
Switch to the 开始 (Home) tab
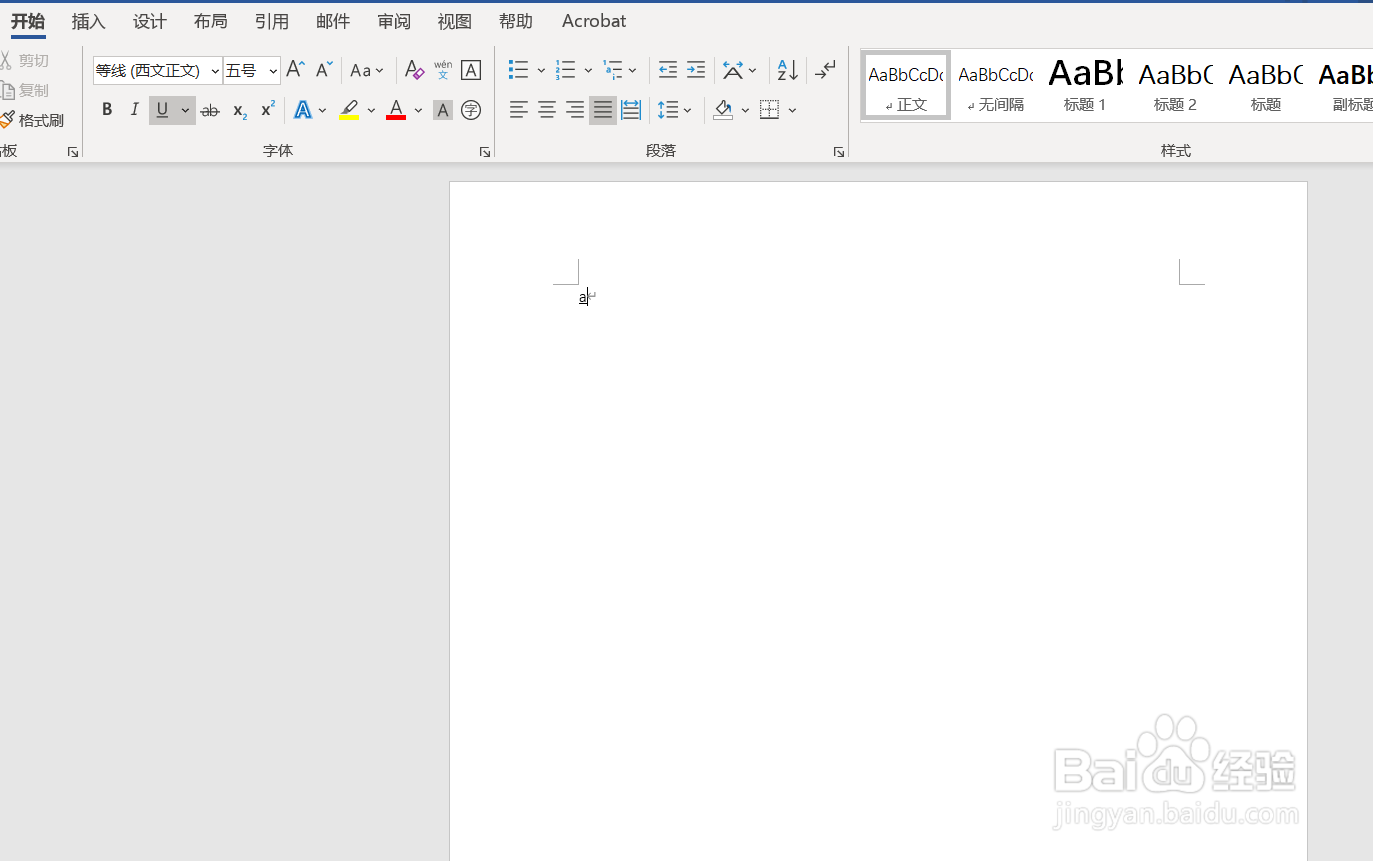pos(28,21)
